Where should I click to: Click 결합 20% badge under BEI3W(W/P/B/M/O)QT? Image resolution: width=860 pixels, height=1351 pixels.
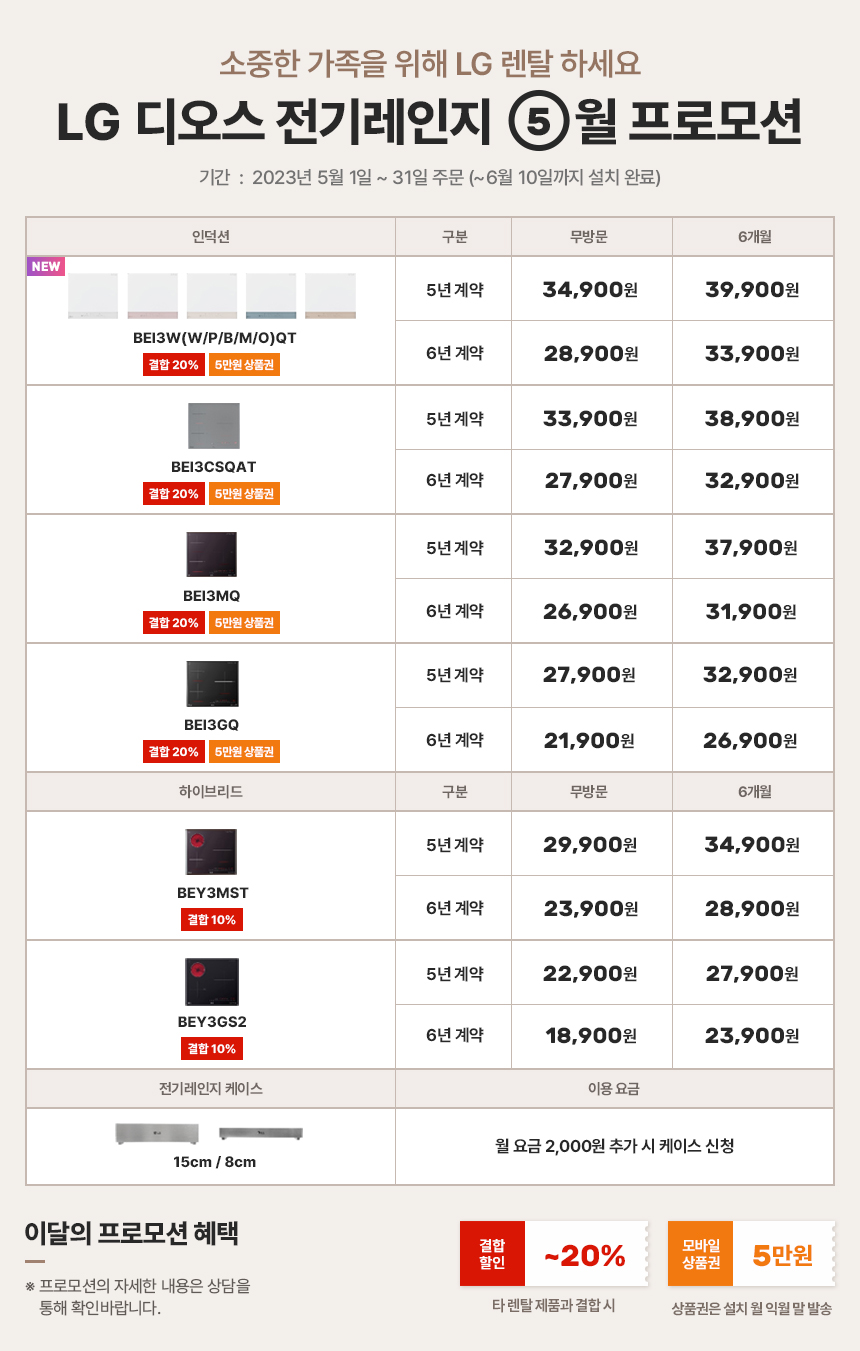pos(173,364)
